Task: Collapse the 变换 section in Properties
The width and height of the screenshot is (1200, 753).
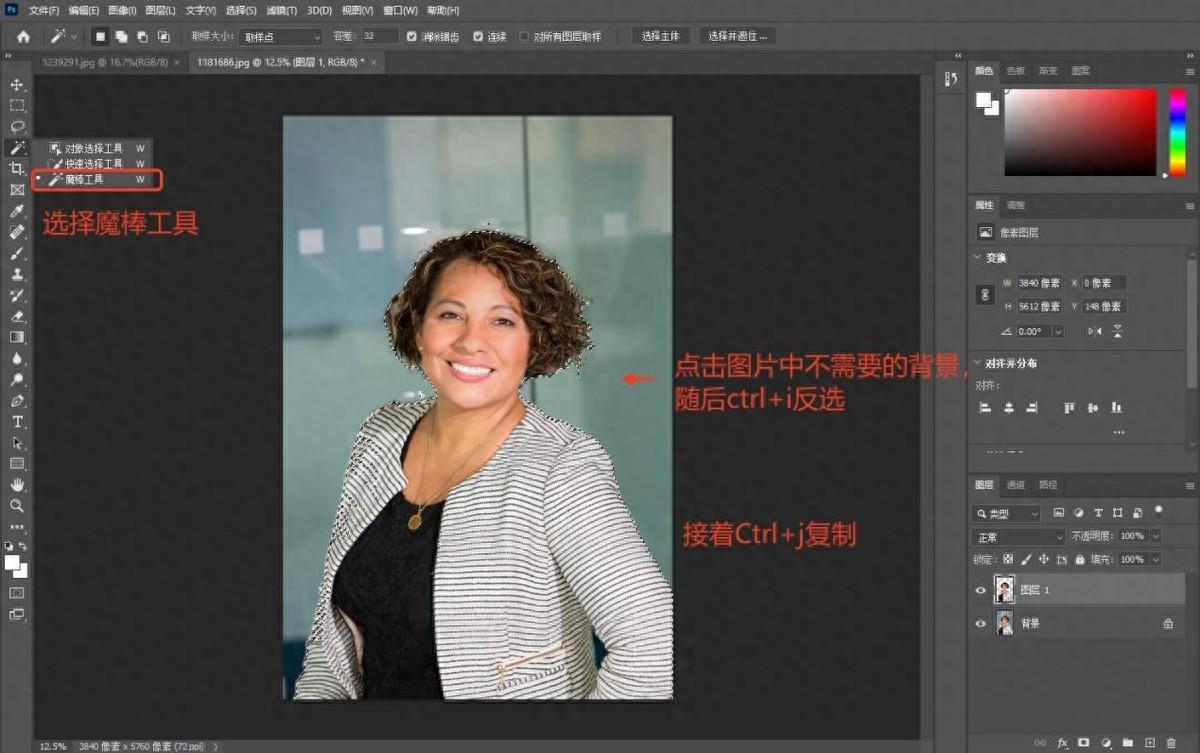Action: point(977,258)
